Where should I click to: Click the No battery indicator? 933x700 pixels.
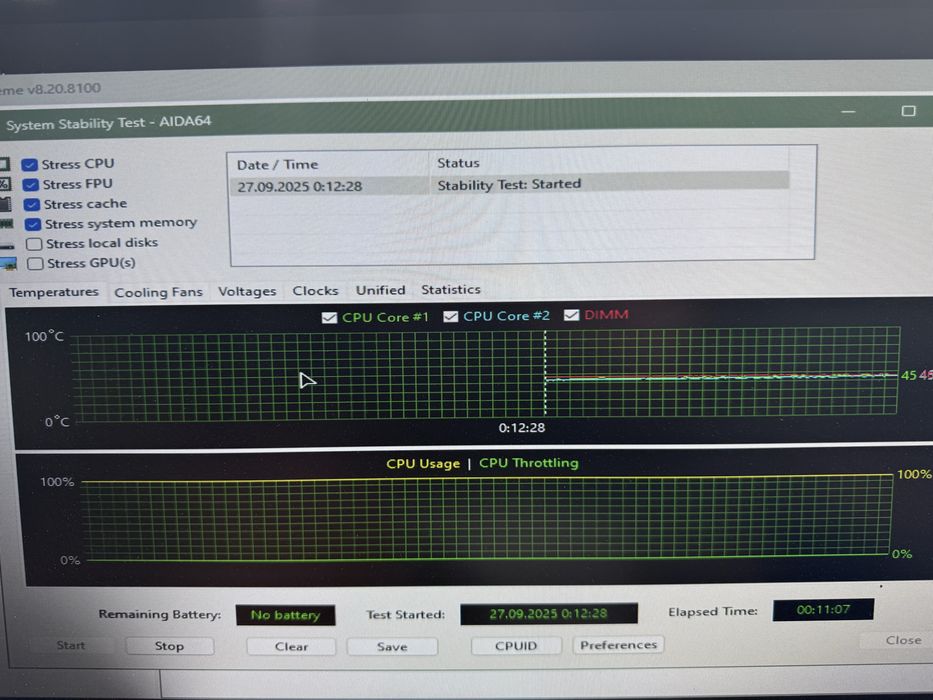click(x=286, y=615)
